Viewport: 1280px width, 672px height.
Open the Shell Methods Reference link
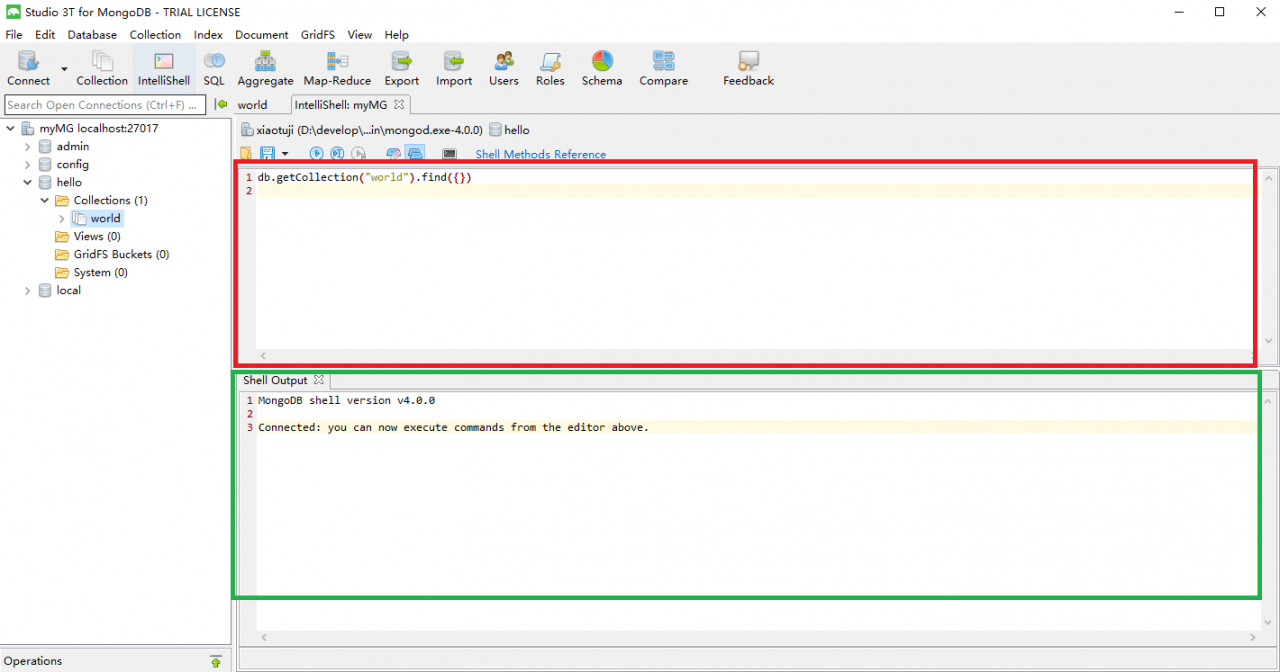(540, 154)
